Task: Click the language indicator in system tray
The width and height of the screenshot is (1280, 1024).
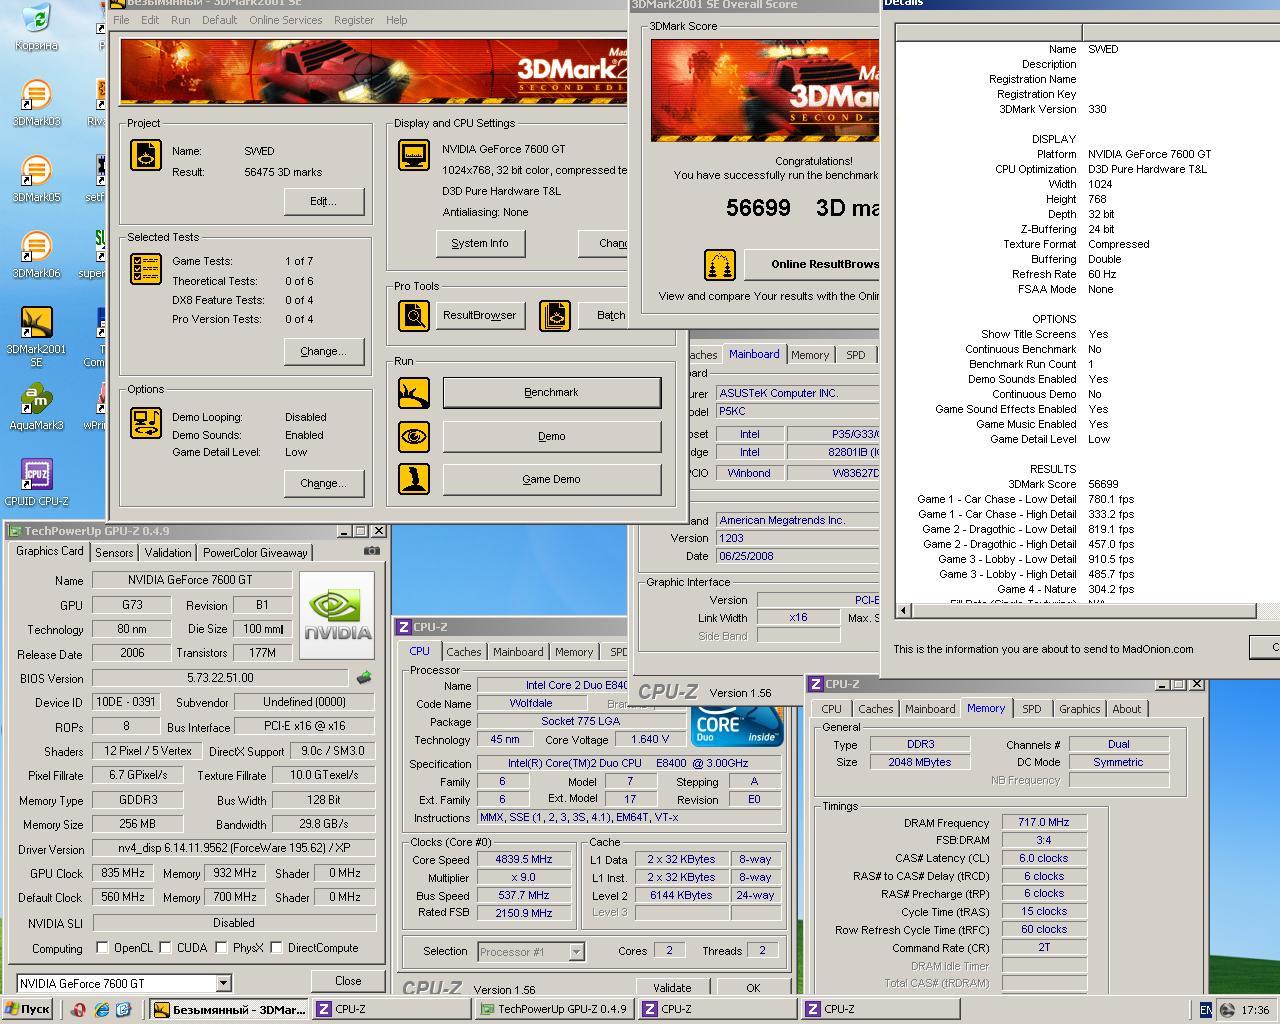Action: 1206,1010
